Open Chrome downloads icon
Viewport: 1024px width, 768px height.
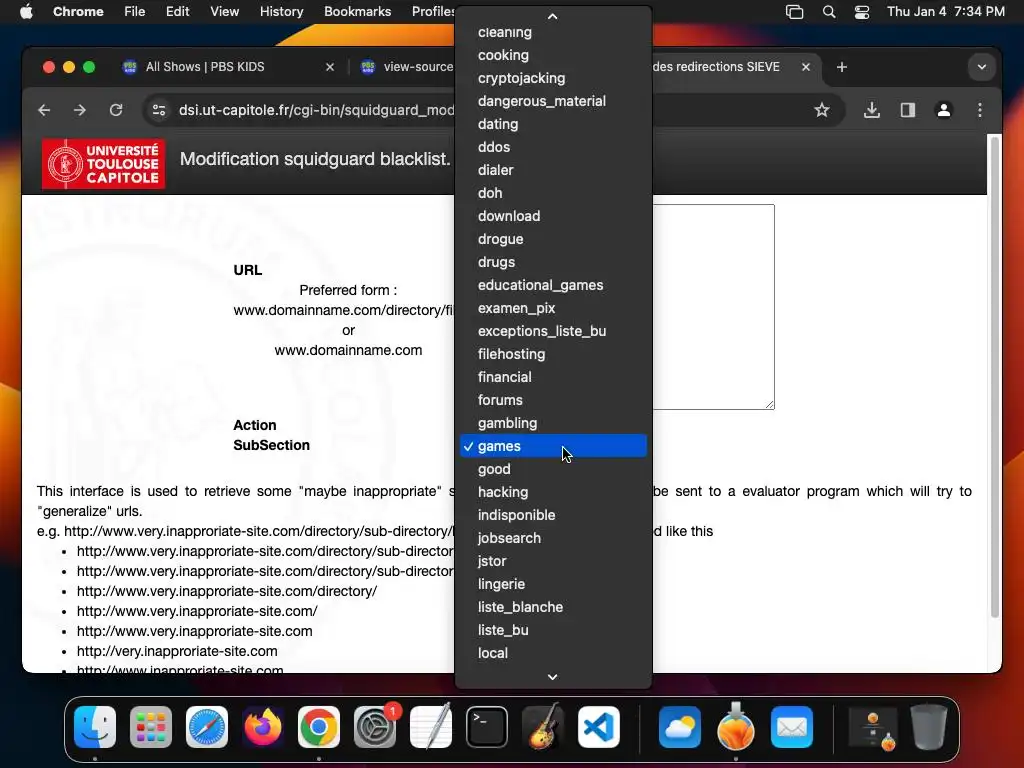[871, 110]
